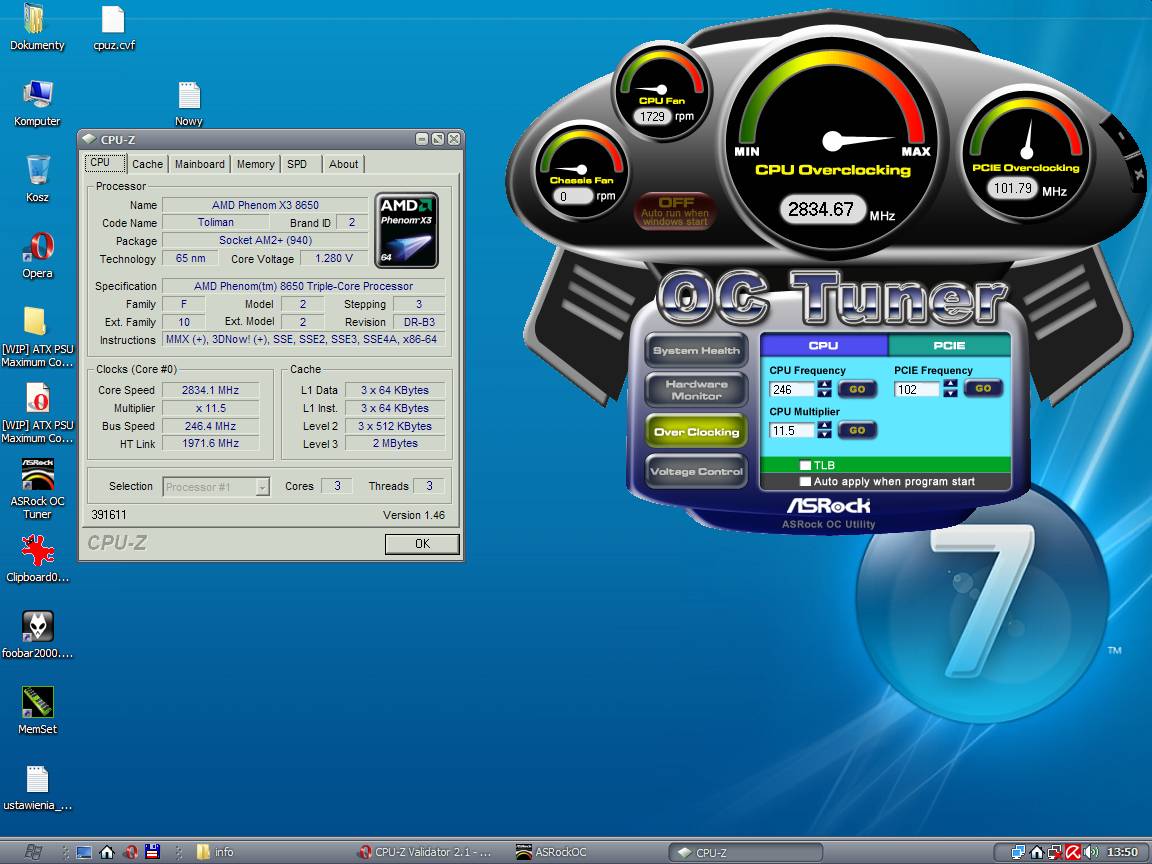Launch the MemSet desktop icon
Image resolution: width=1152 pixels, height=864 pixels.
[x=37, y=702]
